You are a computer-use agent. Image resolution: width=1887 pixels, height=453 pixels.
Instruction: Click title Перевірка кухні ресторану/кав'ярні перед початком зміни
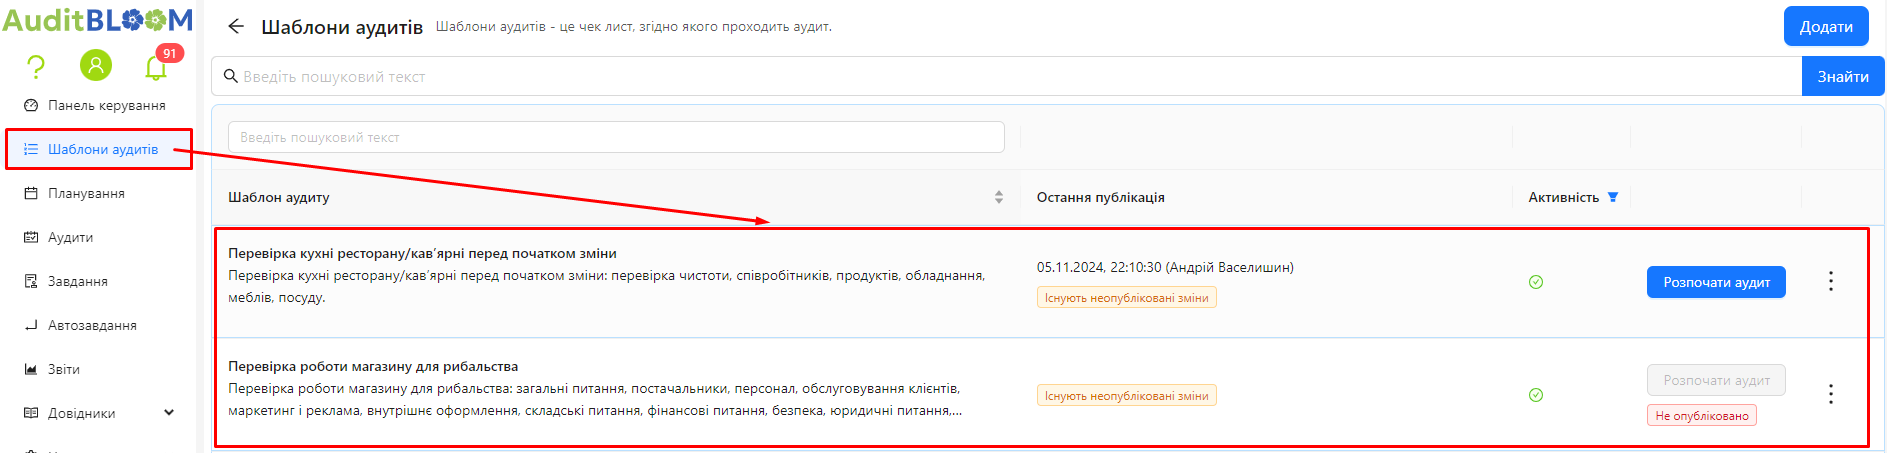point(422,253)
